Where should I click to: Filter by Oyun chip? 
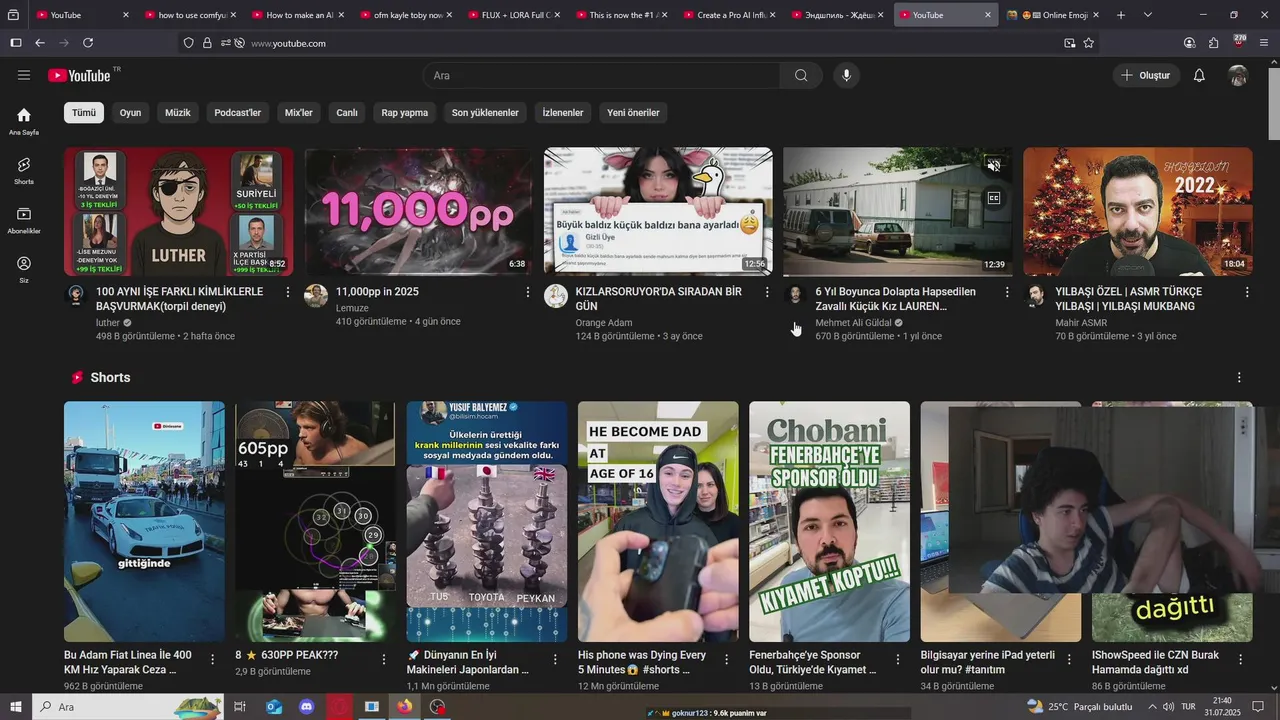click(131, 113)
